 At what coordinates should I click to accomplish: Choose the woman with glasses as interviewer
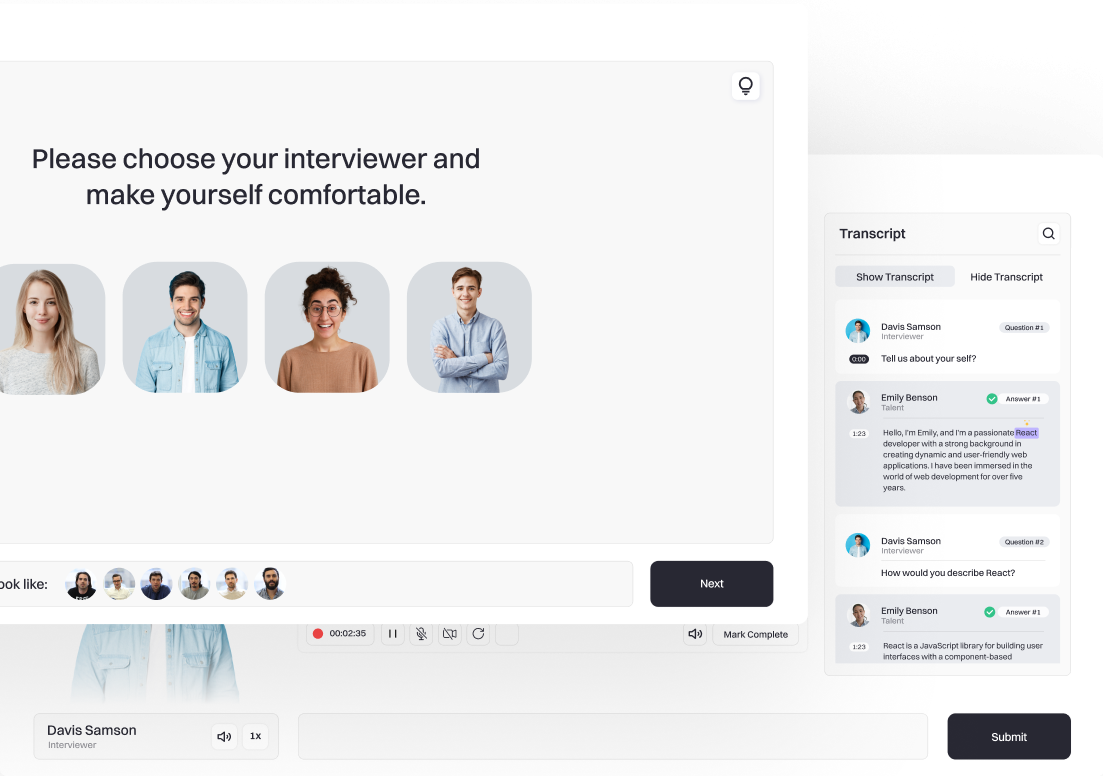tap(327, 328)
